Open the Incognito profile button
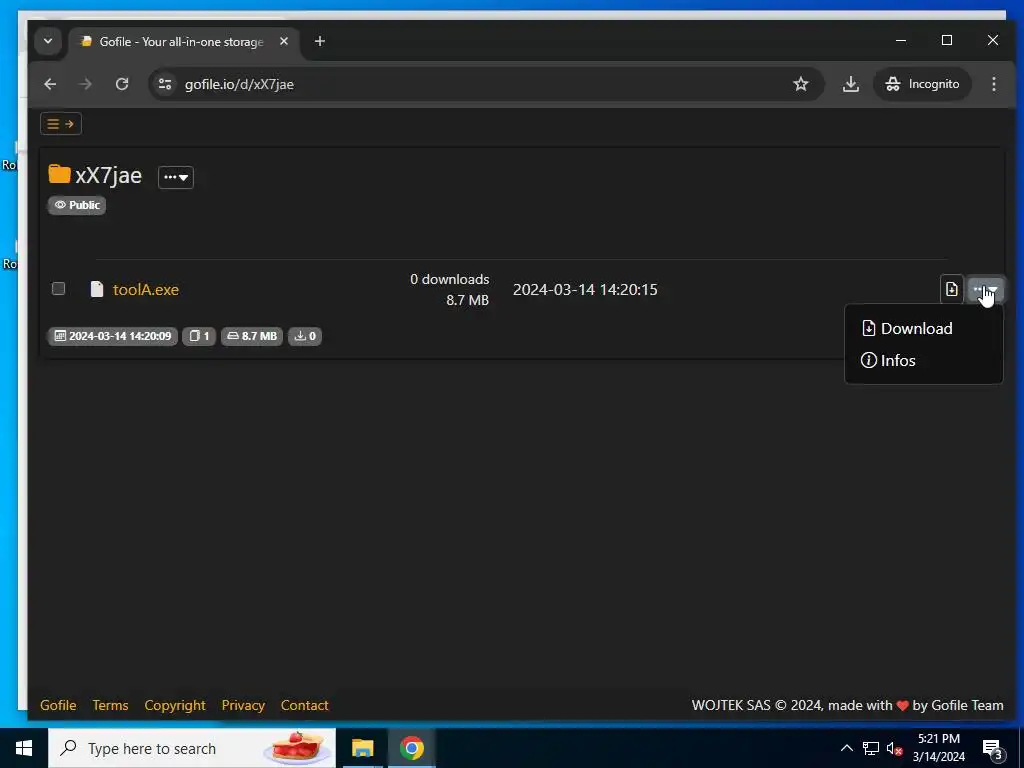 click(x=922, y=84)
